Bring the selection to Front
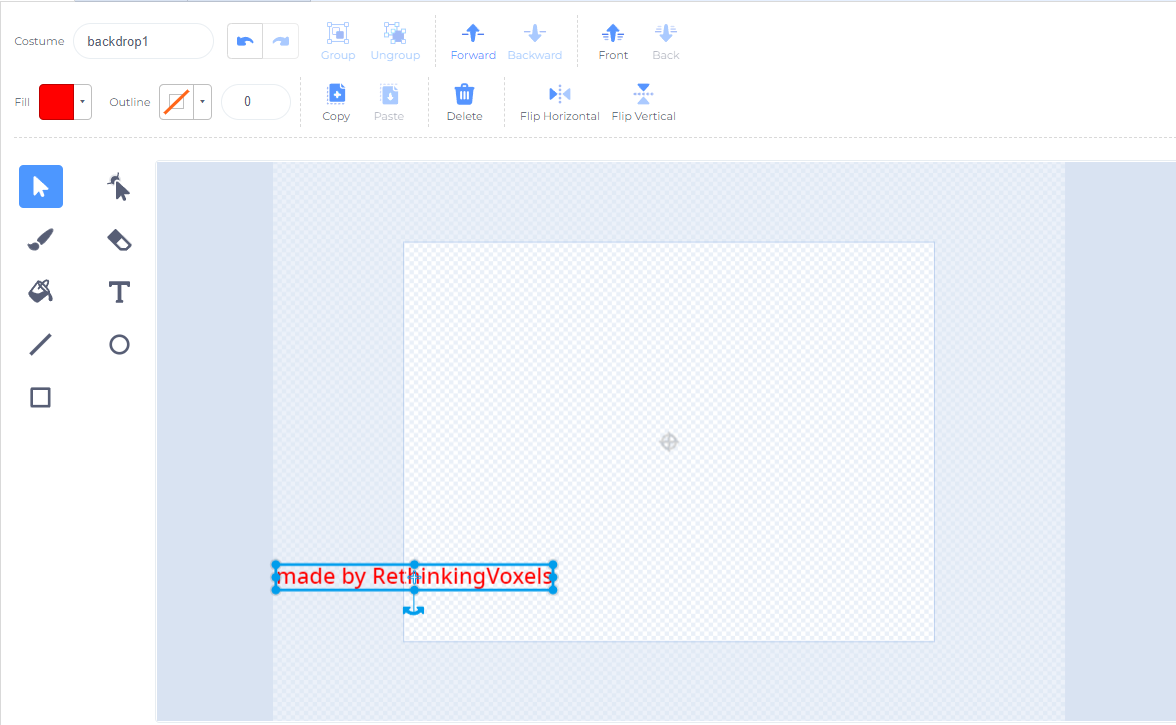1176x725 pixels. (x=613, y=40)
